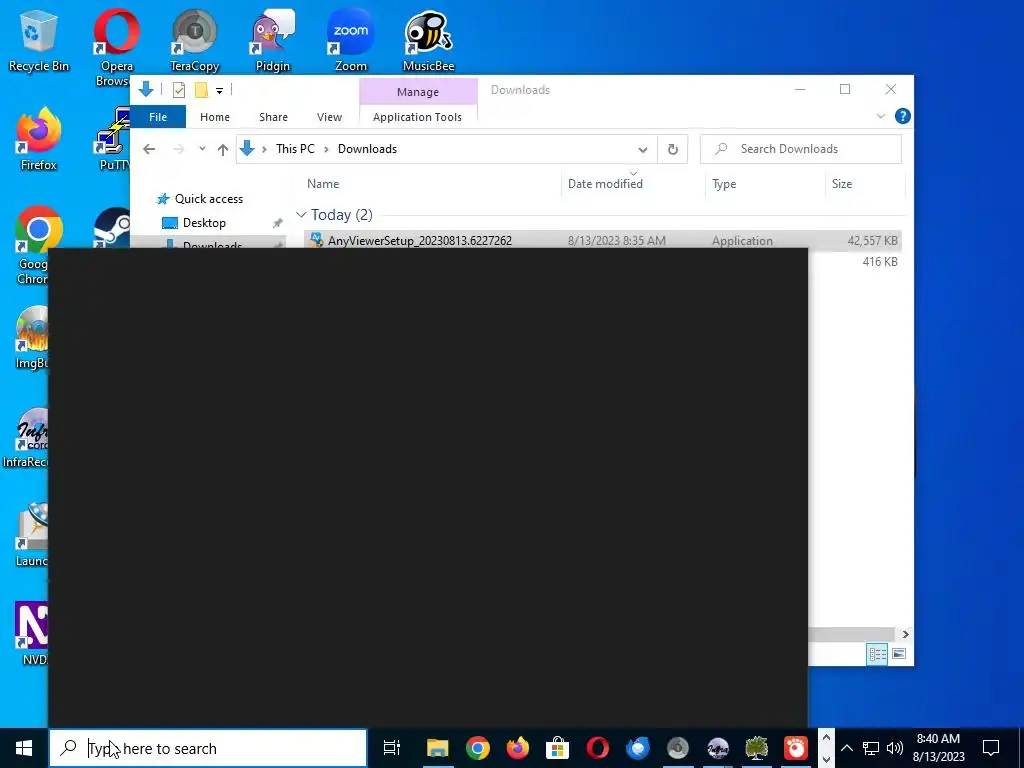Open the Firefox desktop shortcut
1024x768 pixels.
click(x=38, y=139)
